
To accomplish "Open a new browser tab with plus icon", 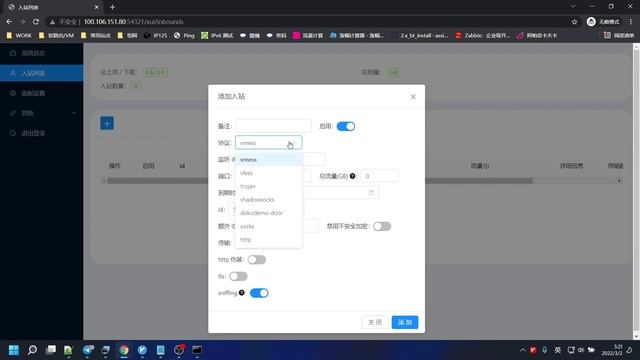I will click(x=112, y=7).
